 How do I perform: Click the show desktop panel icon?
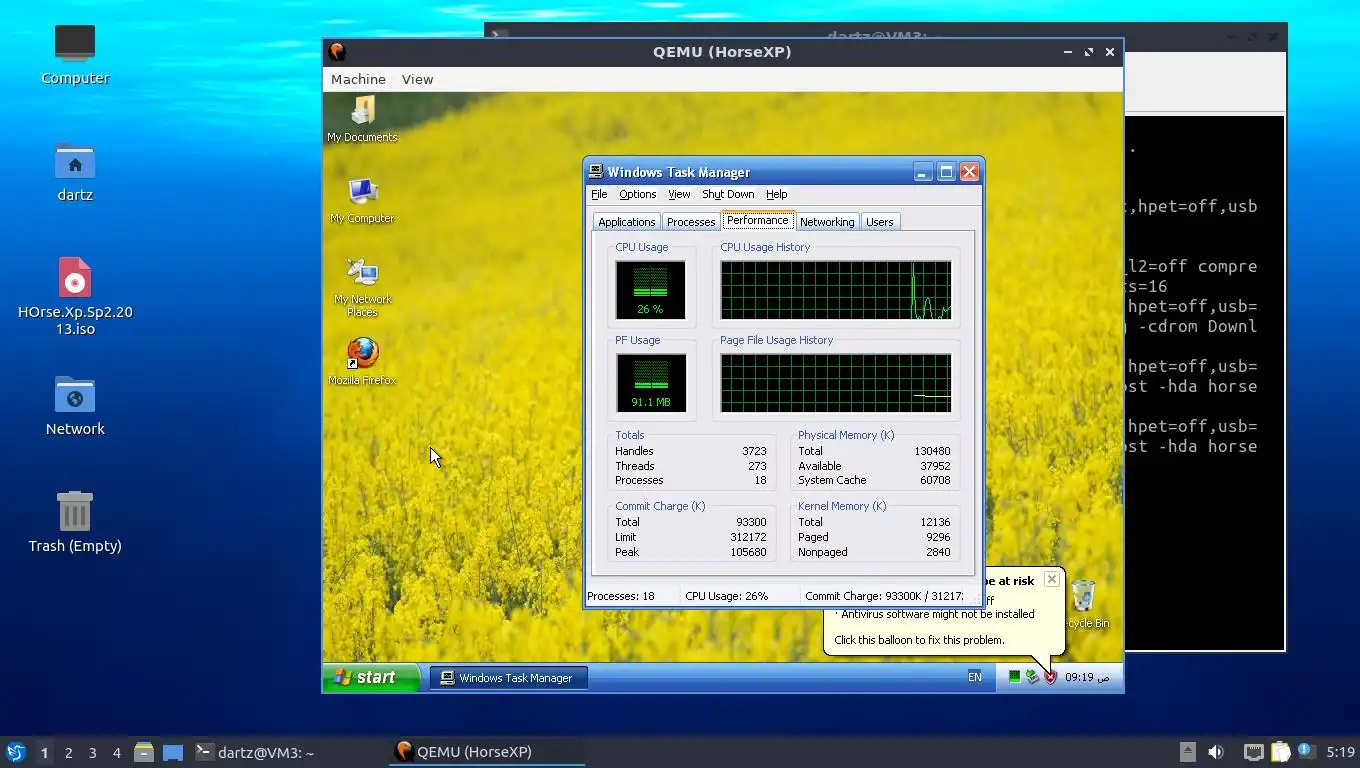(x=173, y=752)
